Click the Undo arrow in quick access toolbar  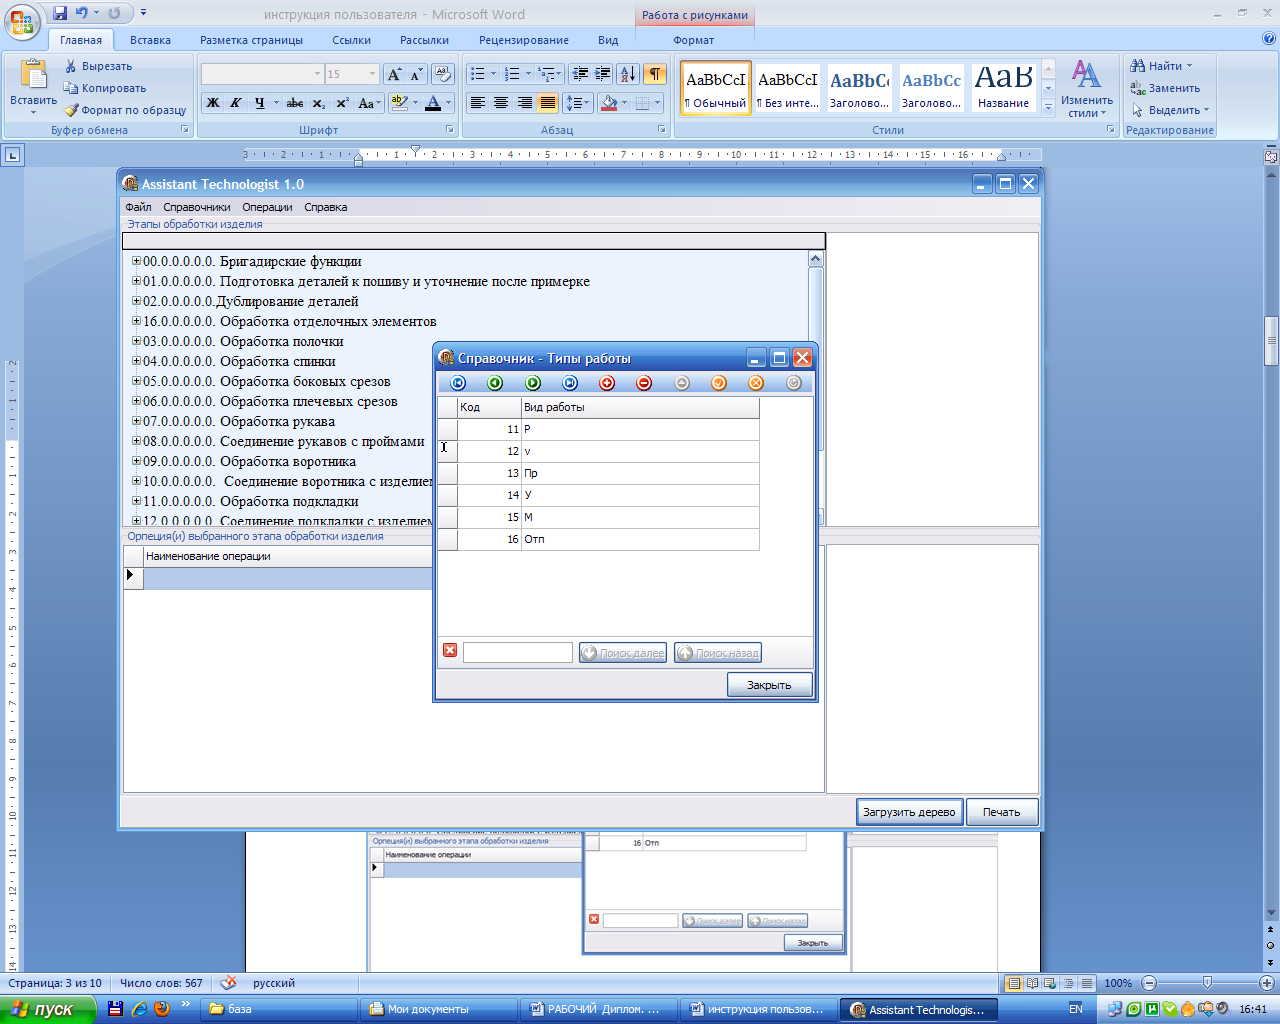pos(82,13)
